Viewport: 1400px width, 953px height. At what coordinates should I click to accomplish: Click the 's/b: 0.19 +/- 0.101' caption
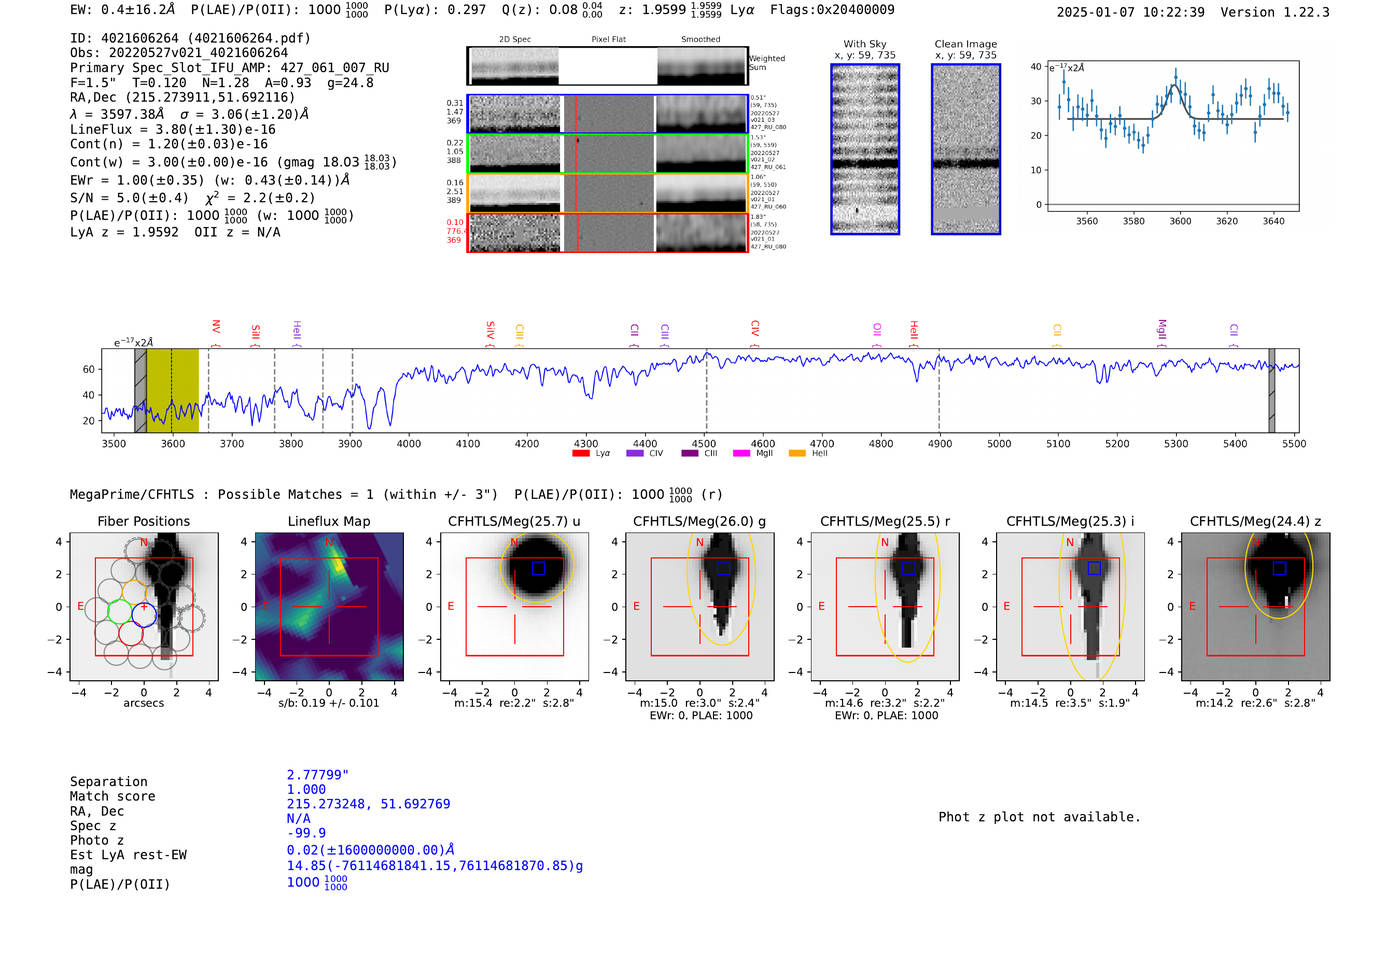point(329,703)
